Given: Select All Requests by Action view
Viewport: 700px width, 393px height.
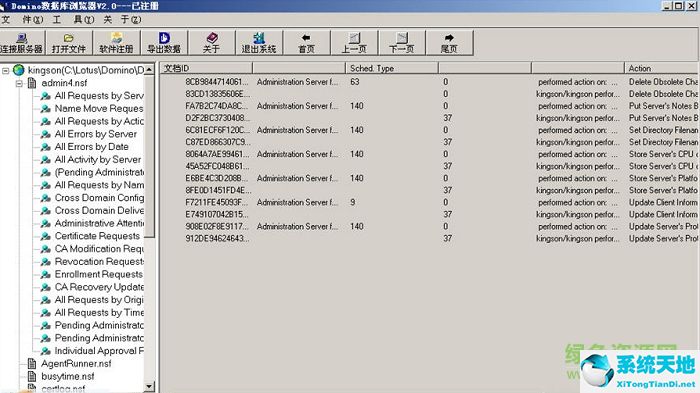Looking at the screenshot, I should pos(99,121).
